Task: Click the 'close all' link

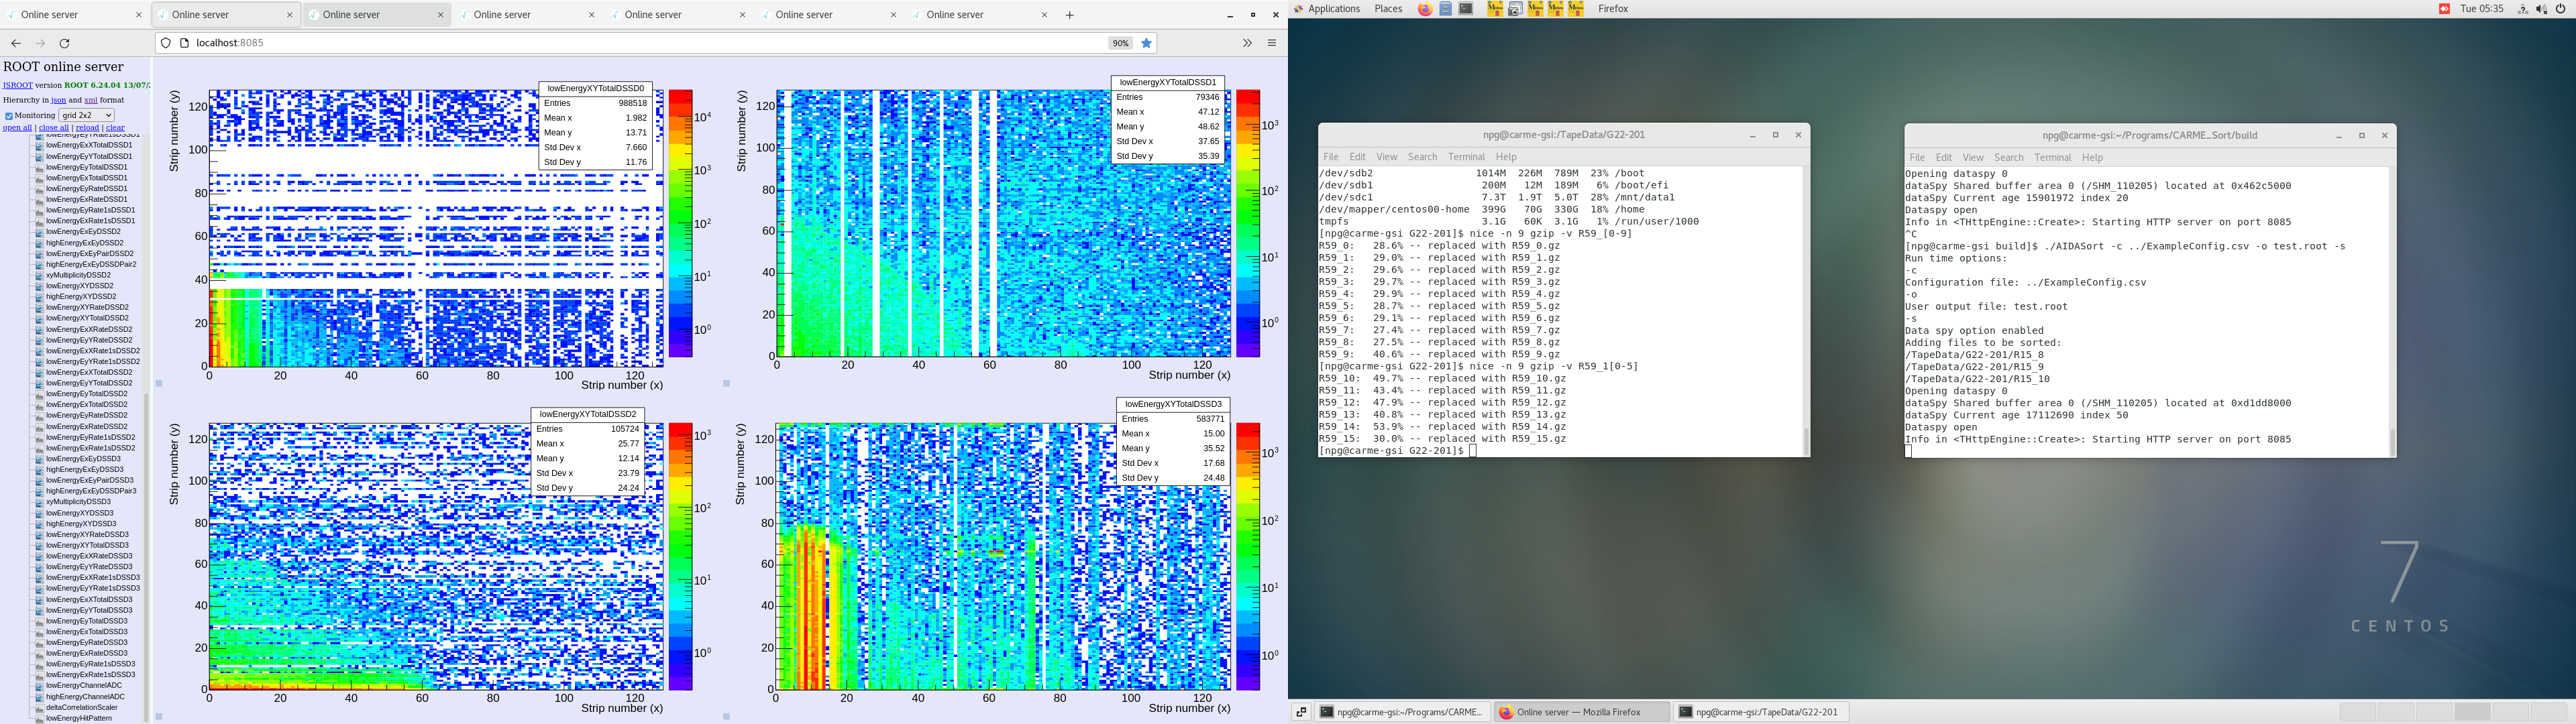Action: click(x=53, y=128)
